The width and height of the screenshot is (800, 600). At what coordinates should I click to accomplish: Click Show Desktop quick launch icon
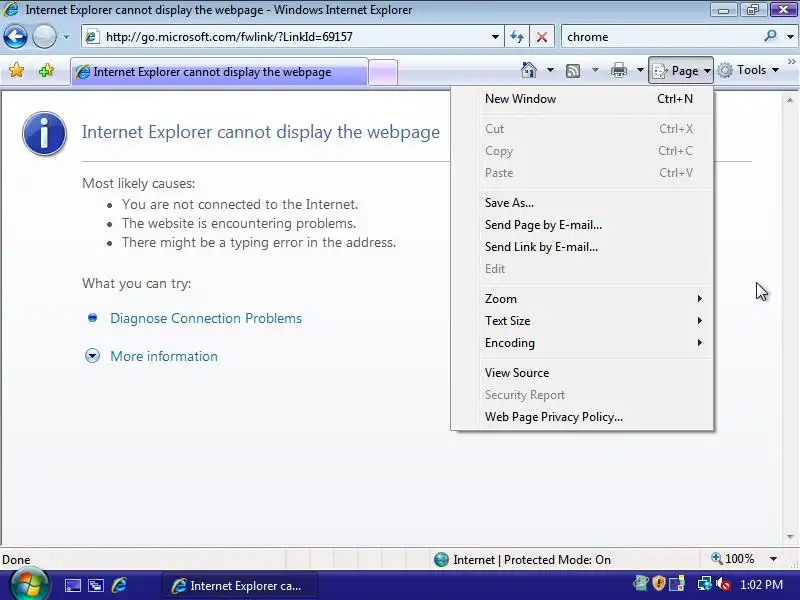point(72,585)
